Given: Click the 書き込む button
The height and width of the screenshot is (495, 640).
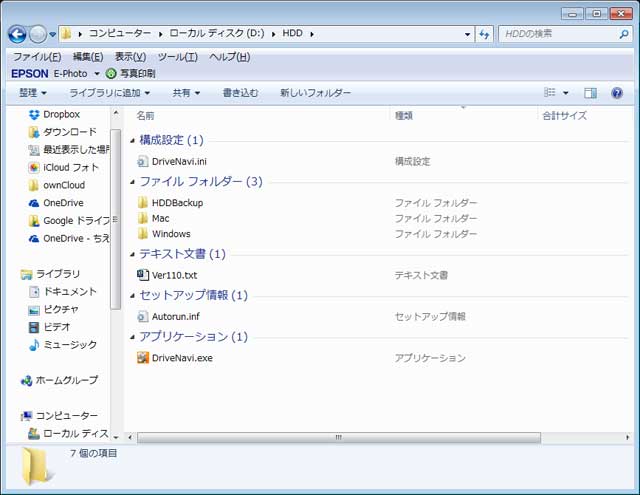Looking at the screenshot, I should click(x=240, y=93).
